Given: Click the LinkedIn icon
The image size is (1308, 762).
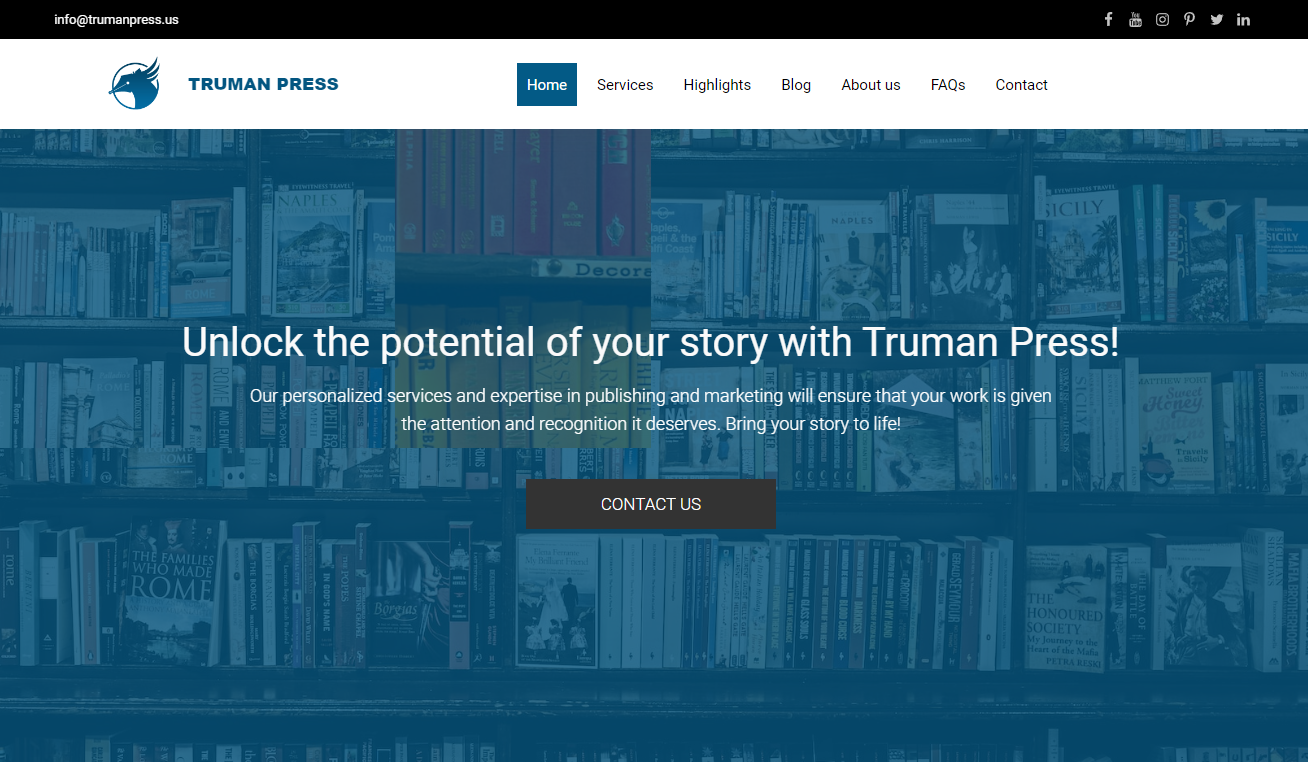Looking at the screenshot, I should tap(1243, 19).
